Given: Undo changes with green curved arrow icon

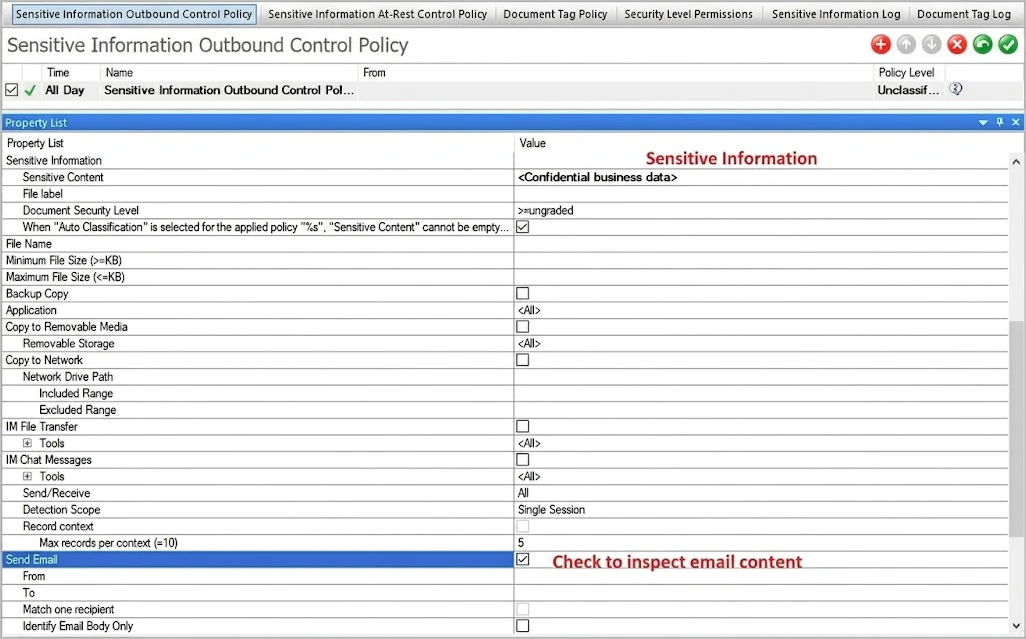Looking at the screenshot, I should pyautogui.click(x=982, y=44).
